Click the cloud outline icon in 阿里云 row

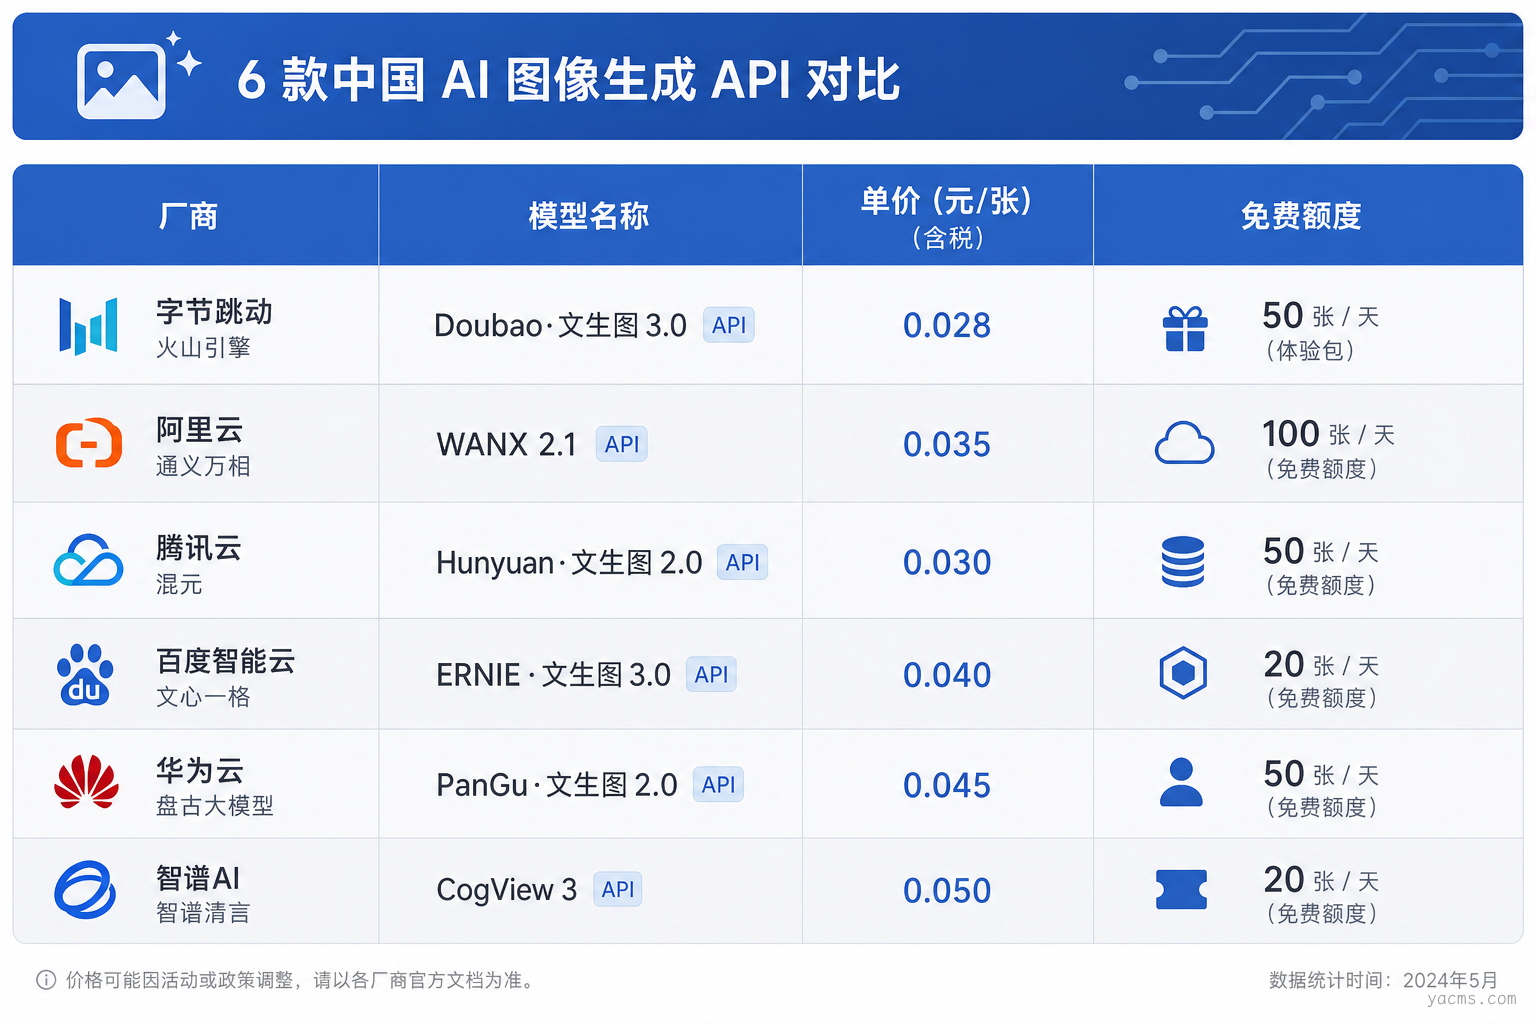(x=1185, y=443)
